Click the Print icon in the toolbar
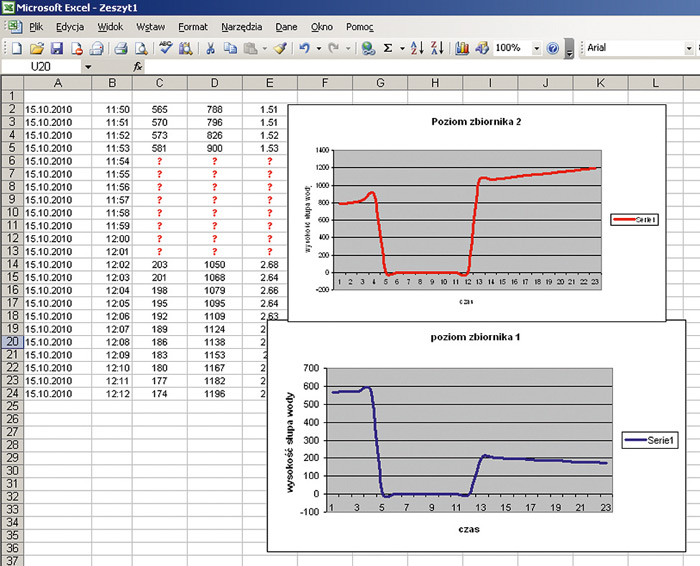700x566 pixels. tap(120, 47)
